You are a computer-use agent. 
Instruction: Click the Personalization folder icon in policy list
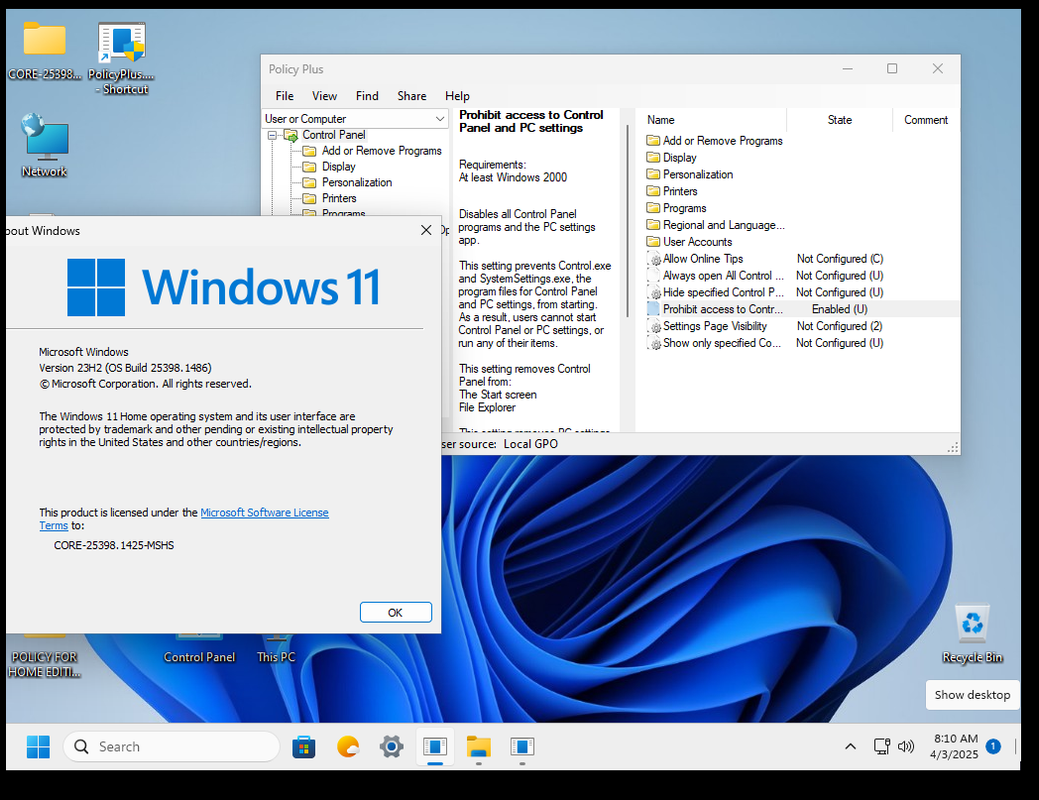tap(653, 174)
